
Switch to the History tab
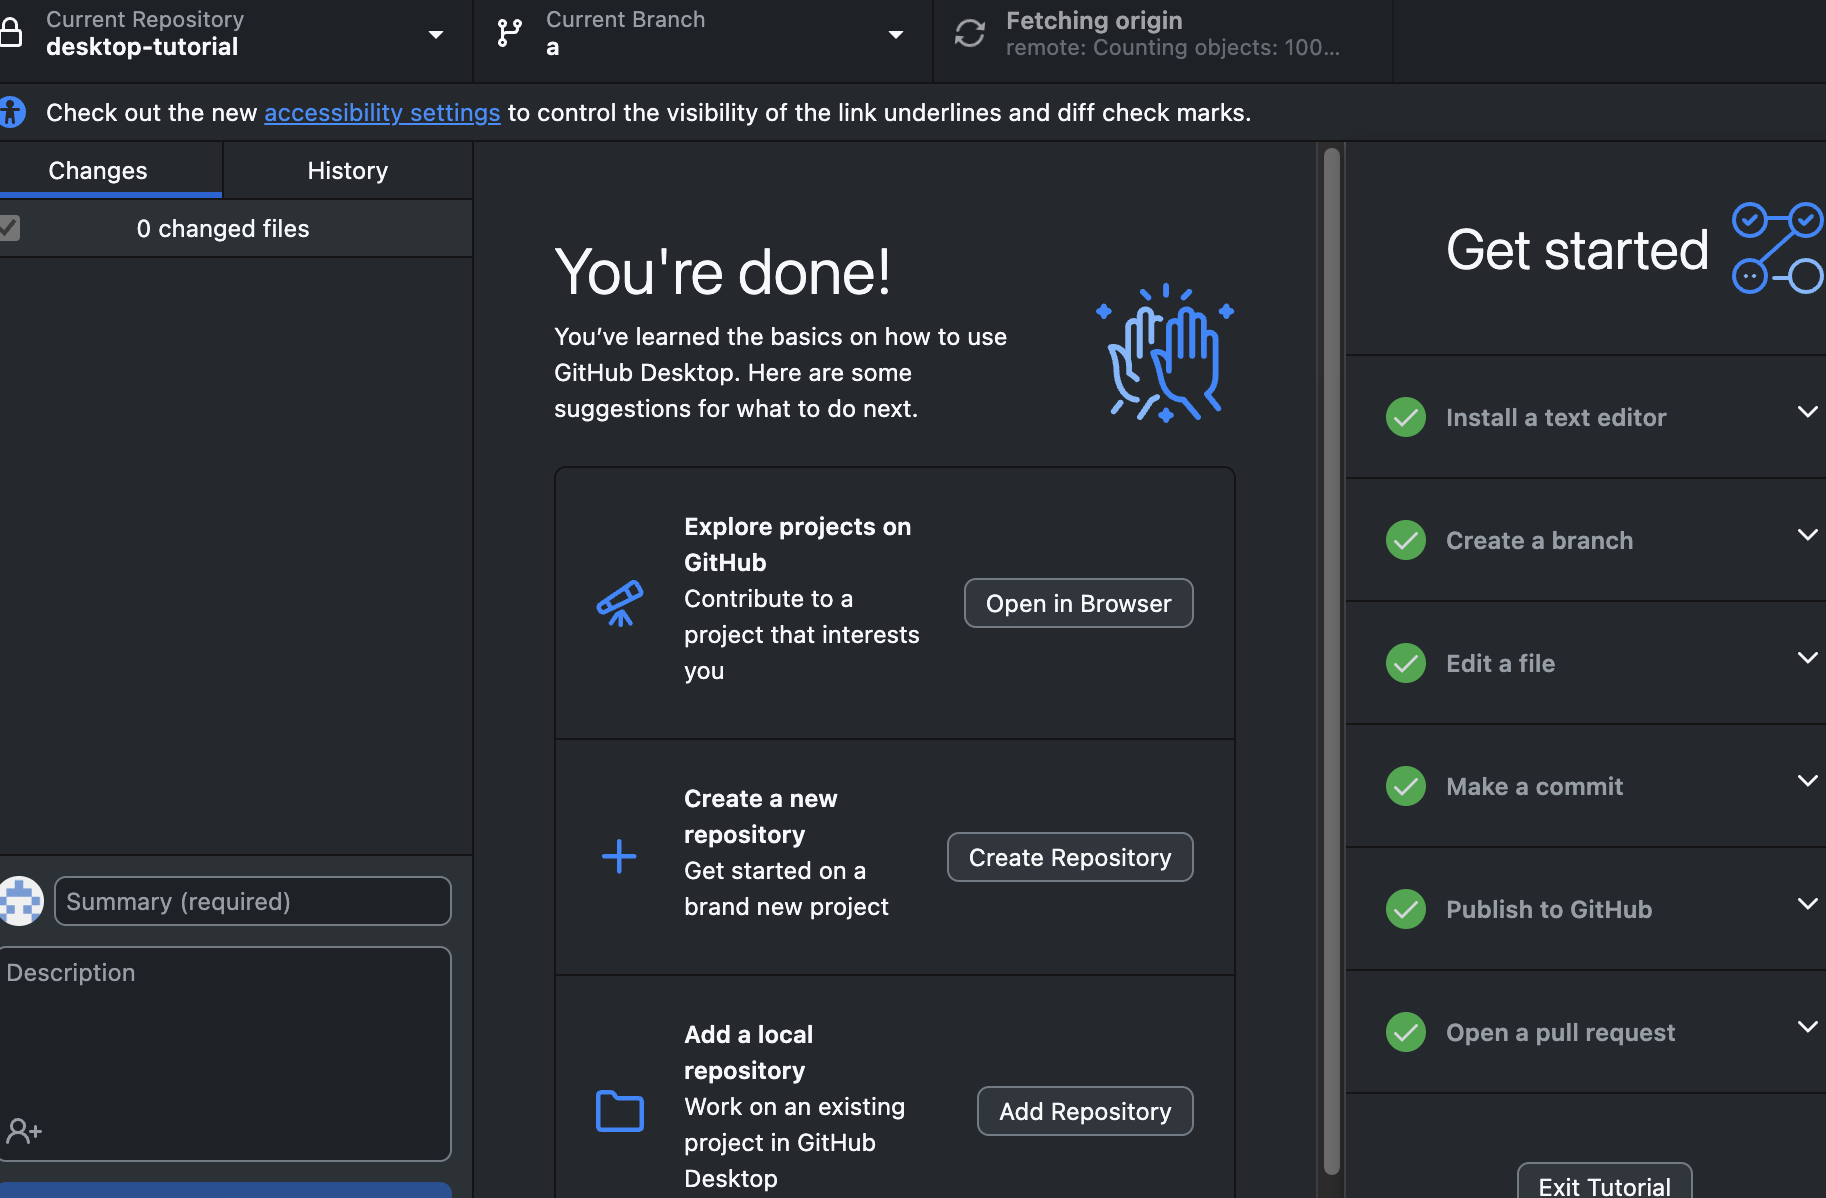click(x=347, y=170)
